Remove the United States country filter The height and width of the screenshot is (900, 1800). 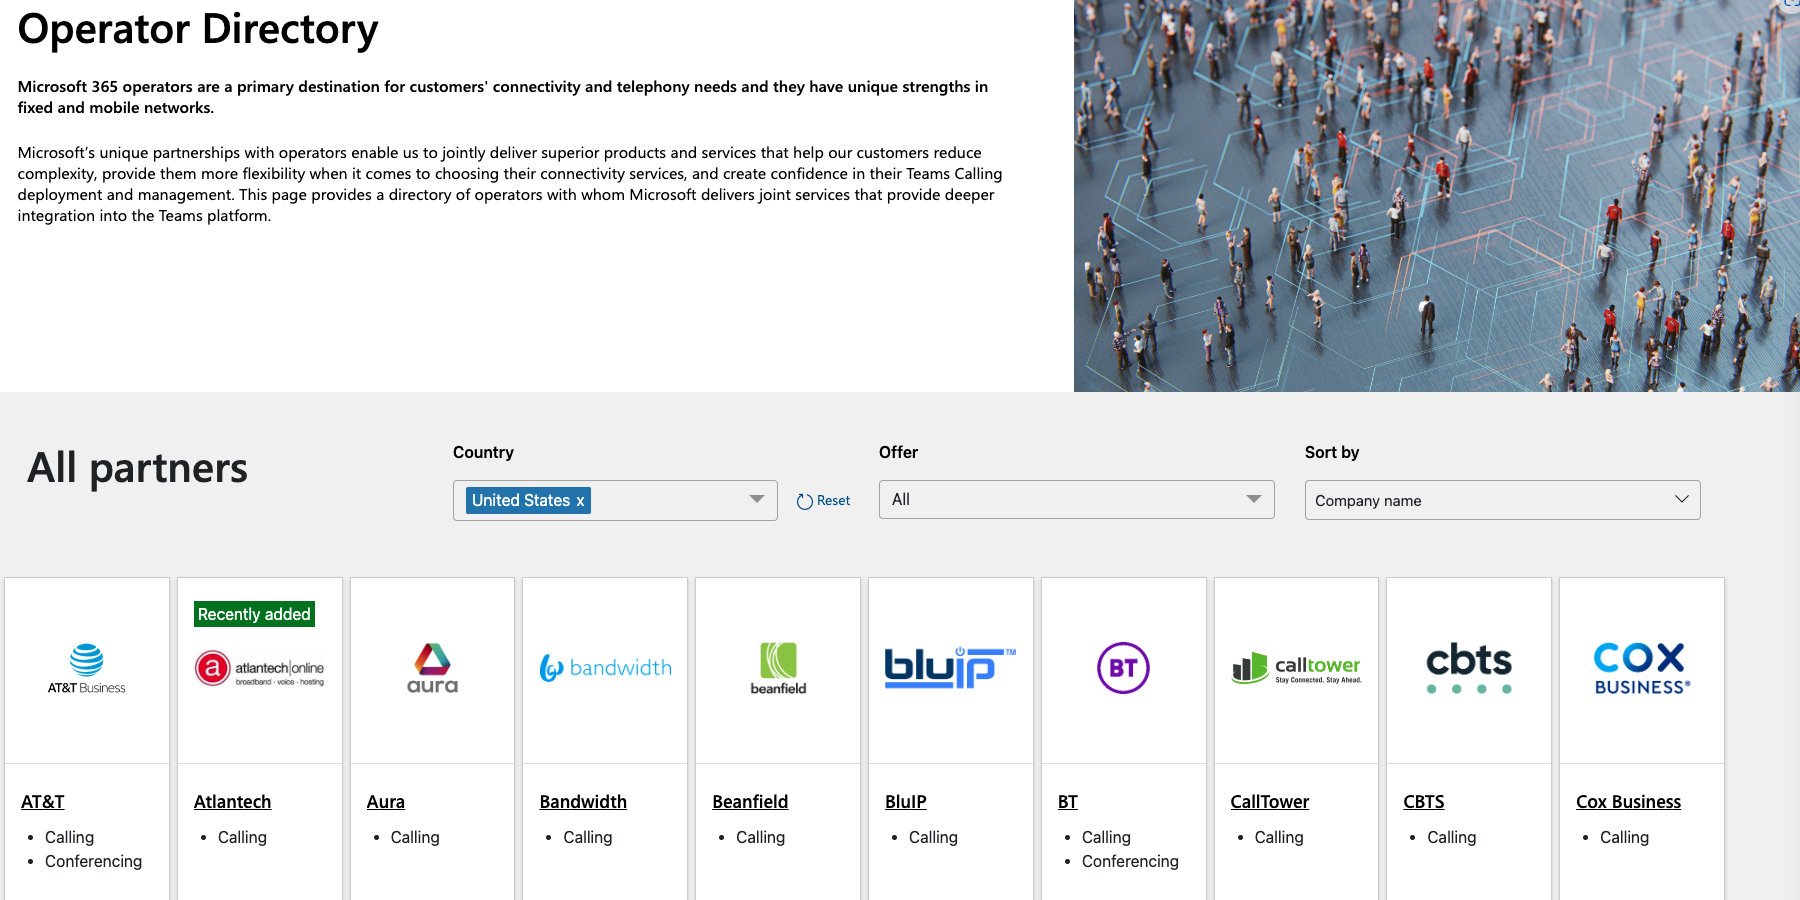(x=580, y=500)
